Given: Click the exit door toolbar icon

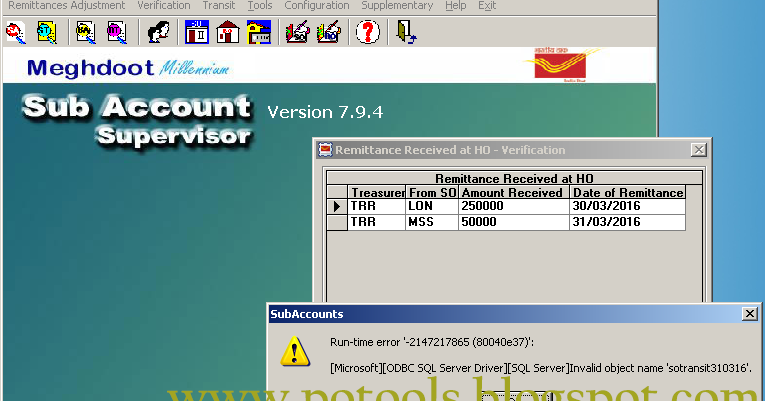Looking at the screenshot, I should (x=406, y=32).
